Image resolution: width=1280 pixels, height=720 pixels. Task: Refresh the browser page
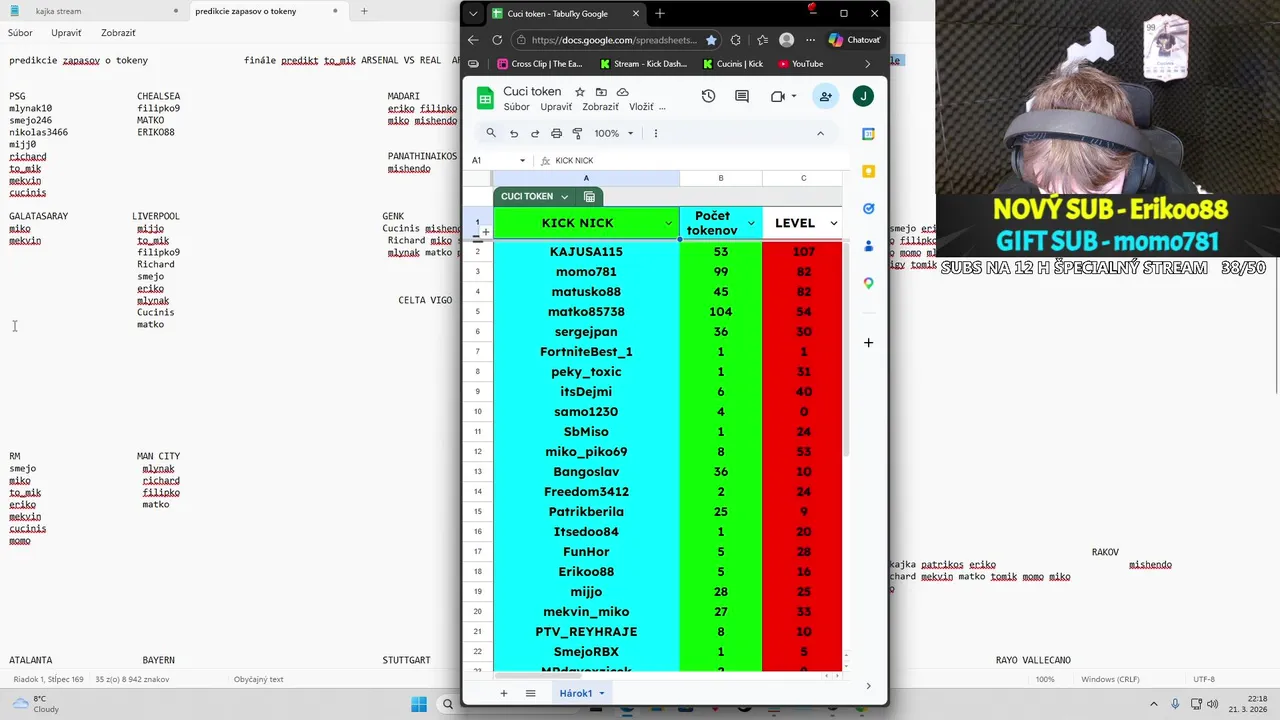click(x=497, y=40)
